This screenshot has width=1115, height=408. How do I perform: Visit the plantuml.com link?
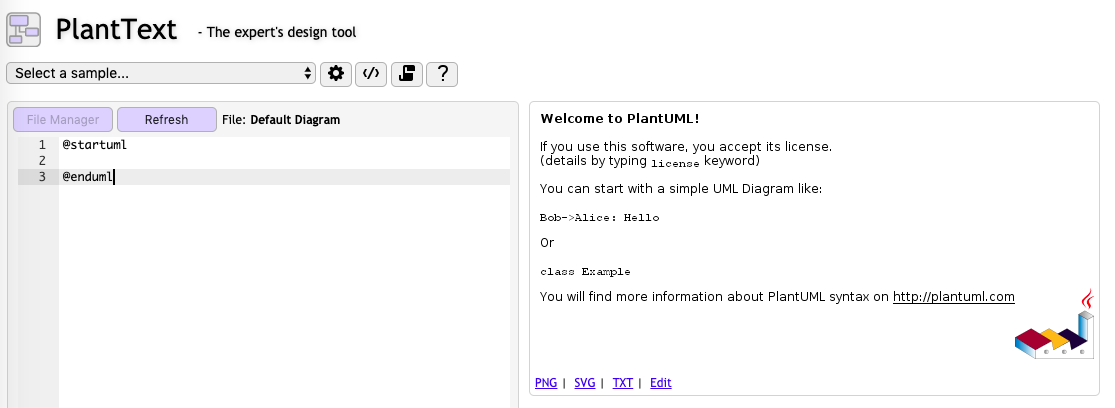tap(953, 297)
